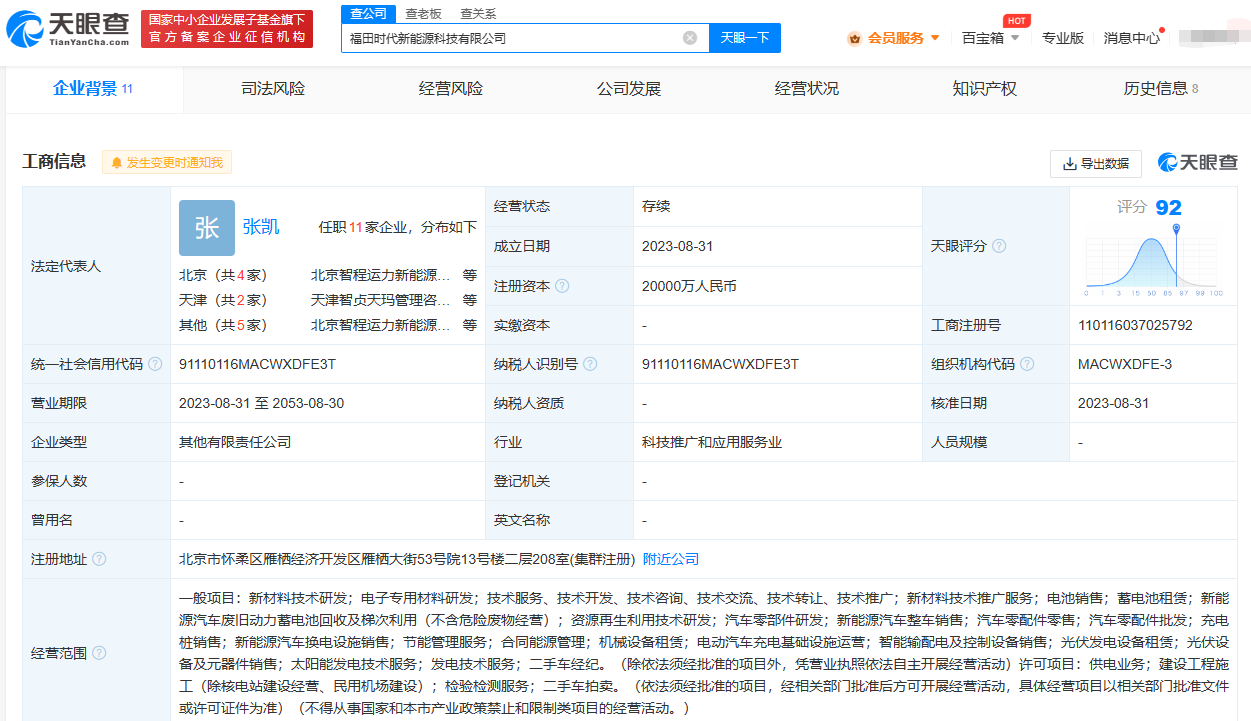Click the TianYanCha logo at top left
This screenshot has height=721, width=1251.
pos(68,29)
